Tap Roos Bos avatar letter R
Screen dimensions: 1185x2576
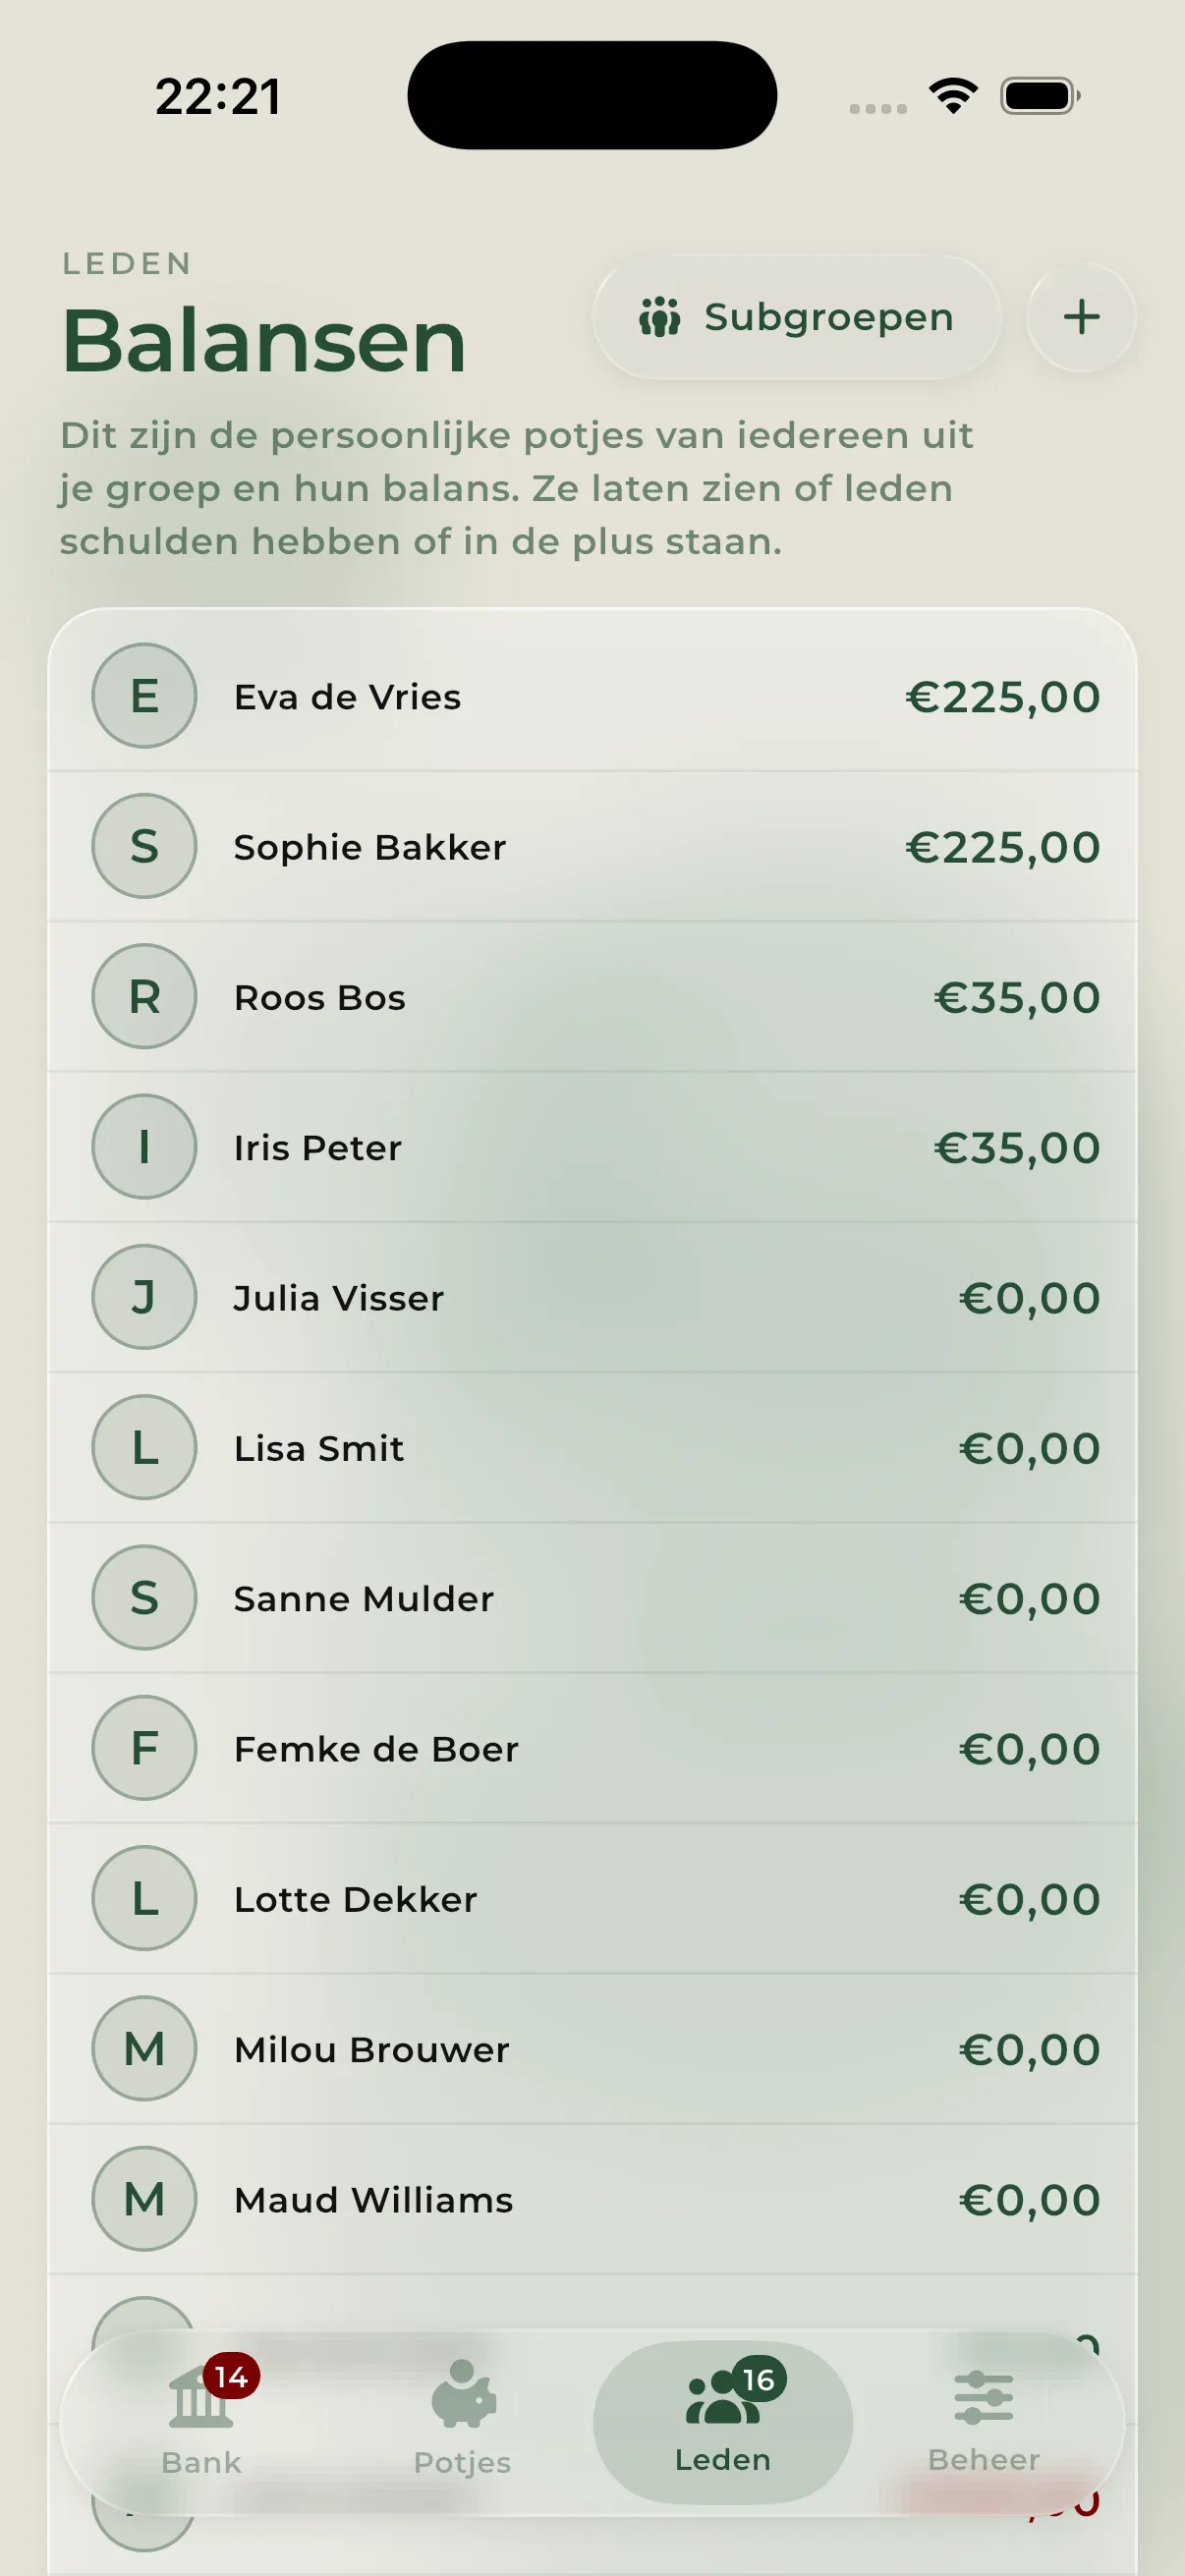pos(144,997)
